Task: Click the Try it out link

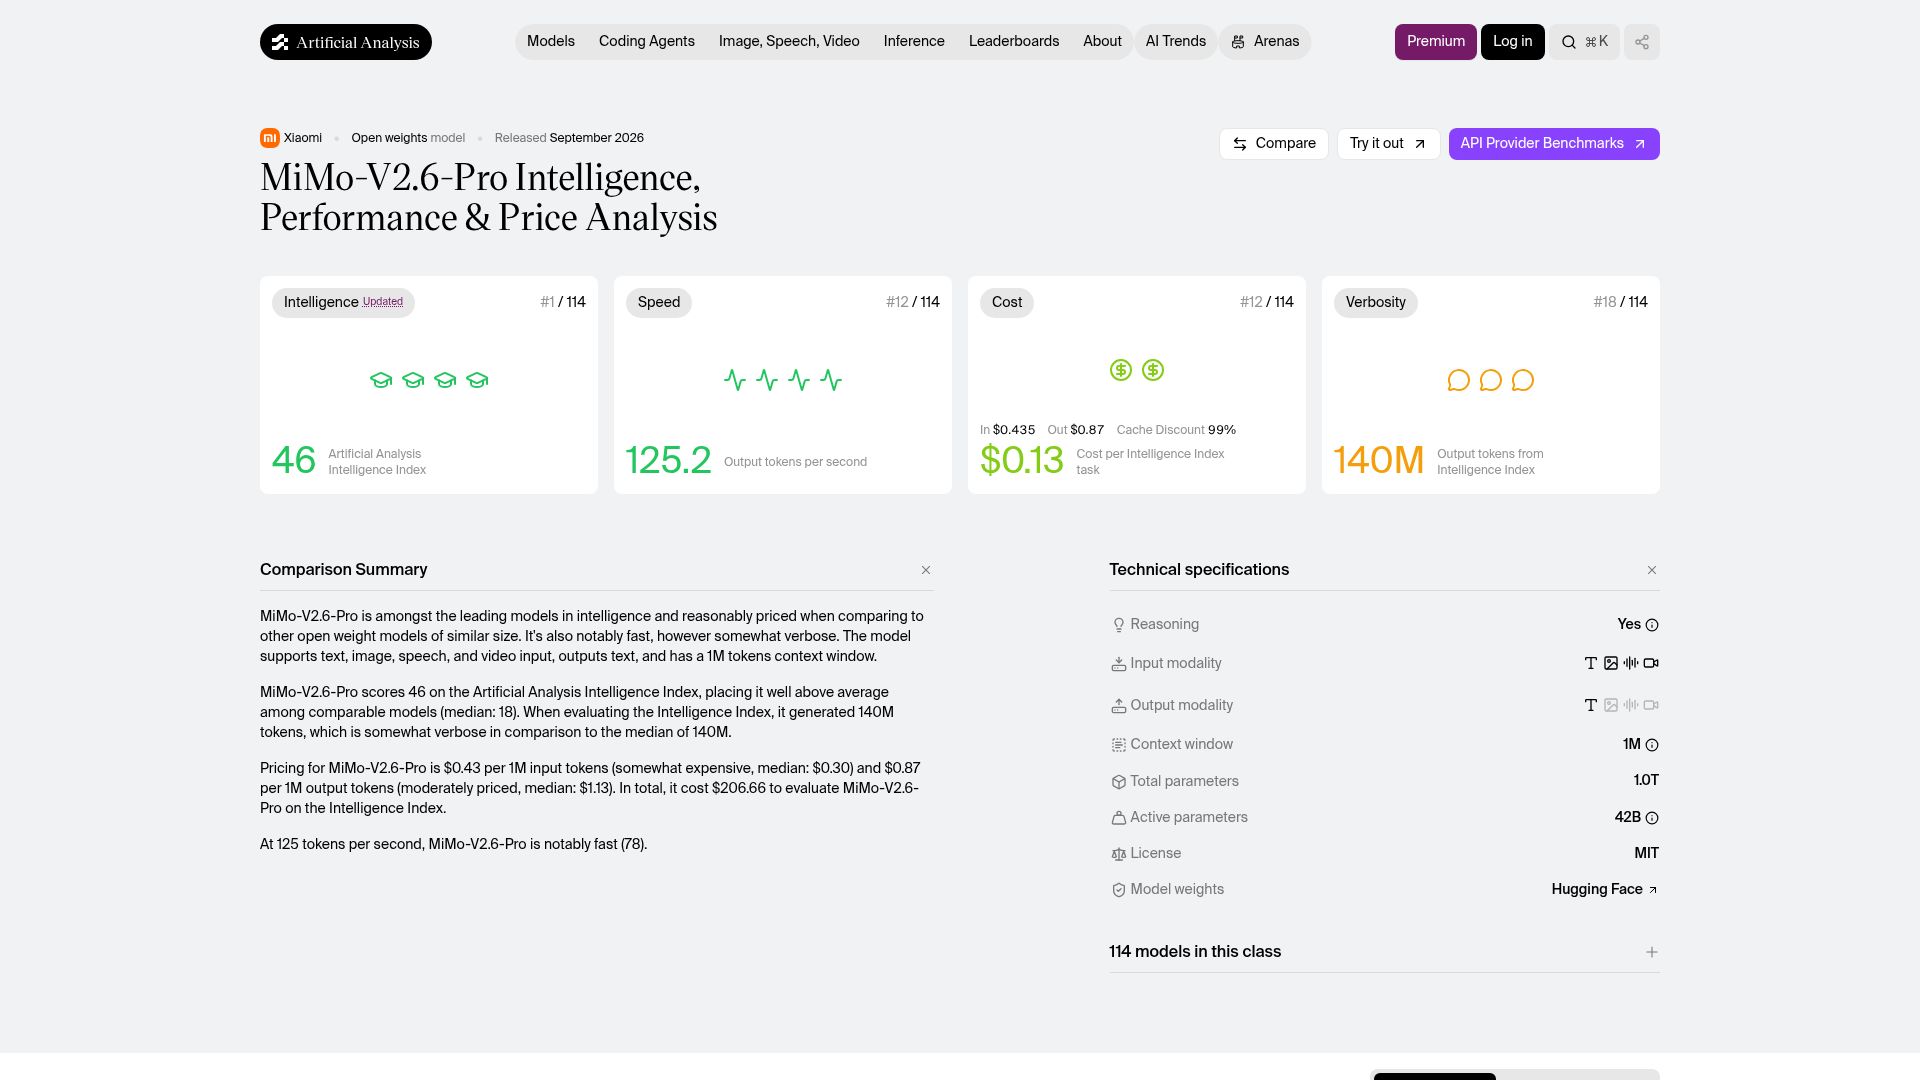Action: tap(1389, 144)
